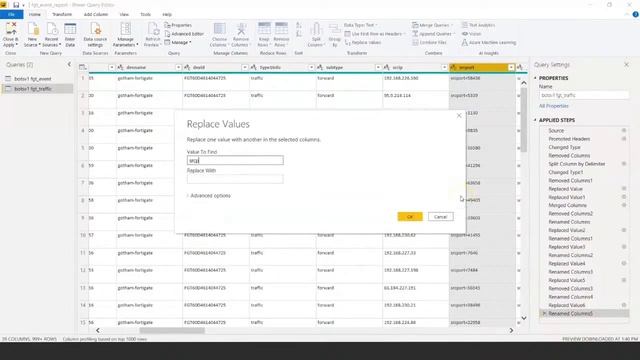Switch to the Tools tab
Viewport: 640px width, 360px height.
(145, 14)
